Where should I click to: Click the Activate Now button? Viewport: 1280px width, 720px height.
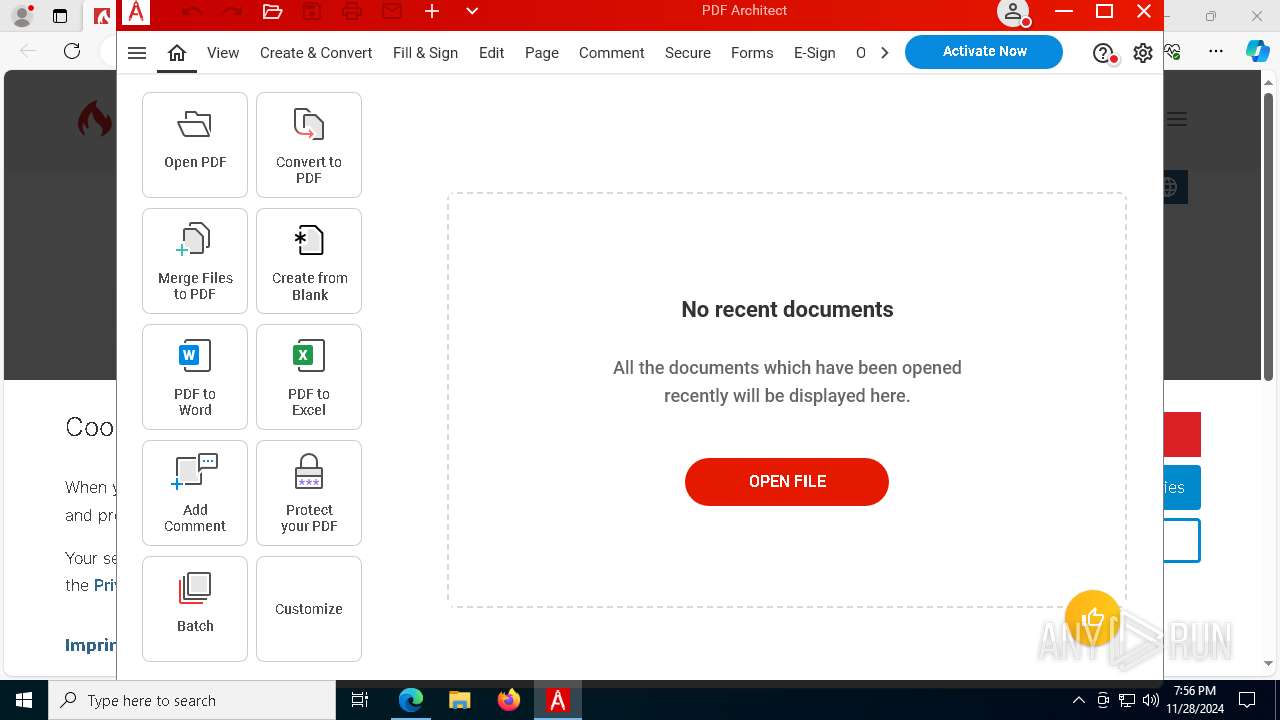pos(984,52)
